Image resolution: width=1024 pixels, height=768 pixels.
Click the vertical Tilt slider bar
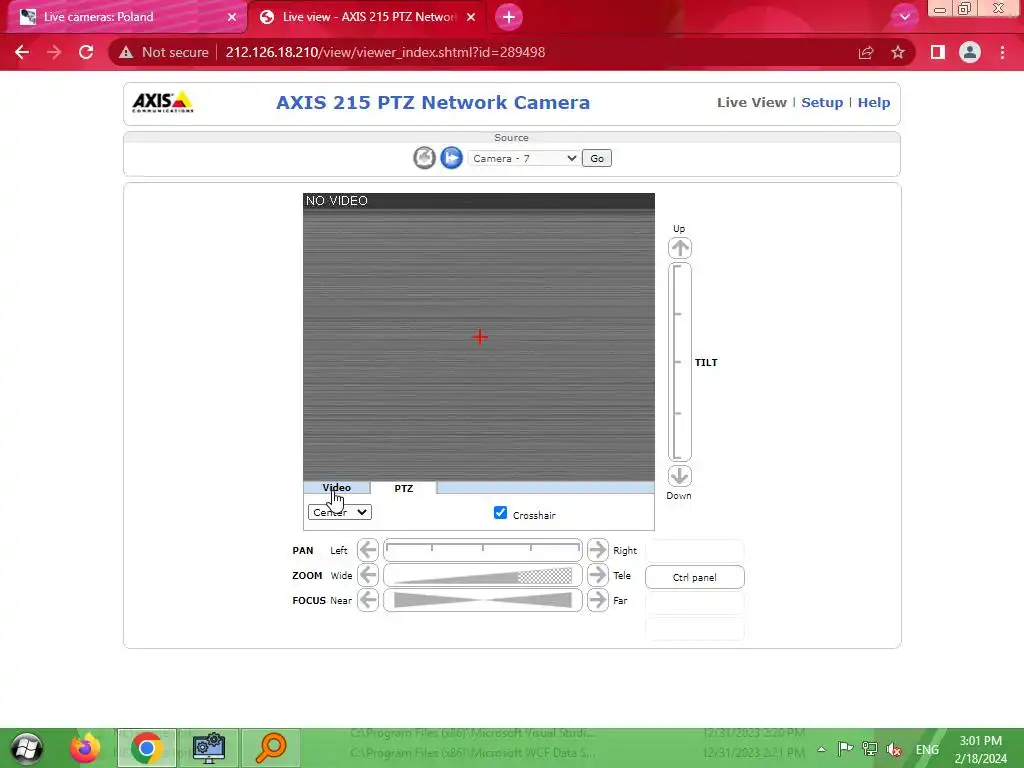(679, 362)
